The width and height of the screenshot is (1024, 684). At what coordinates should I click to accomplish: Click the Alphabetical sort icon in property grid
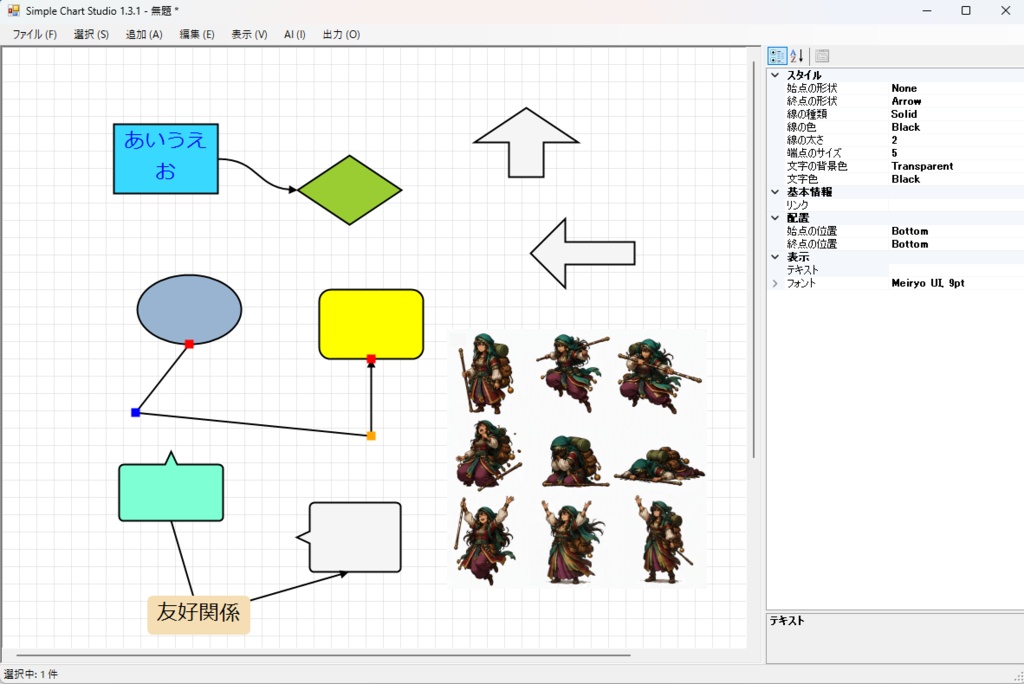797,56
